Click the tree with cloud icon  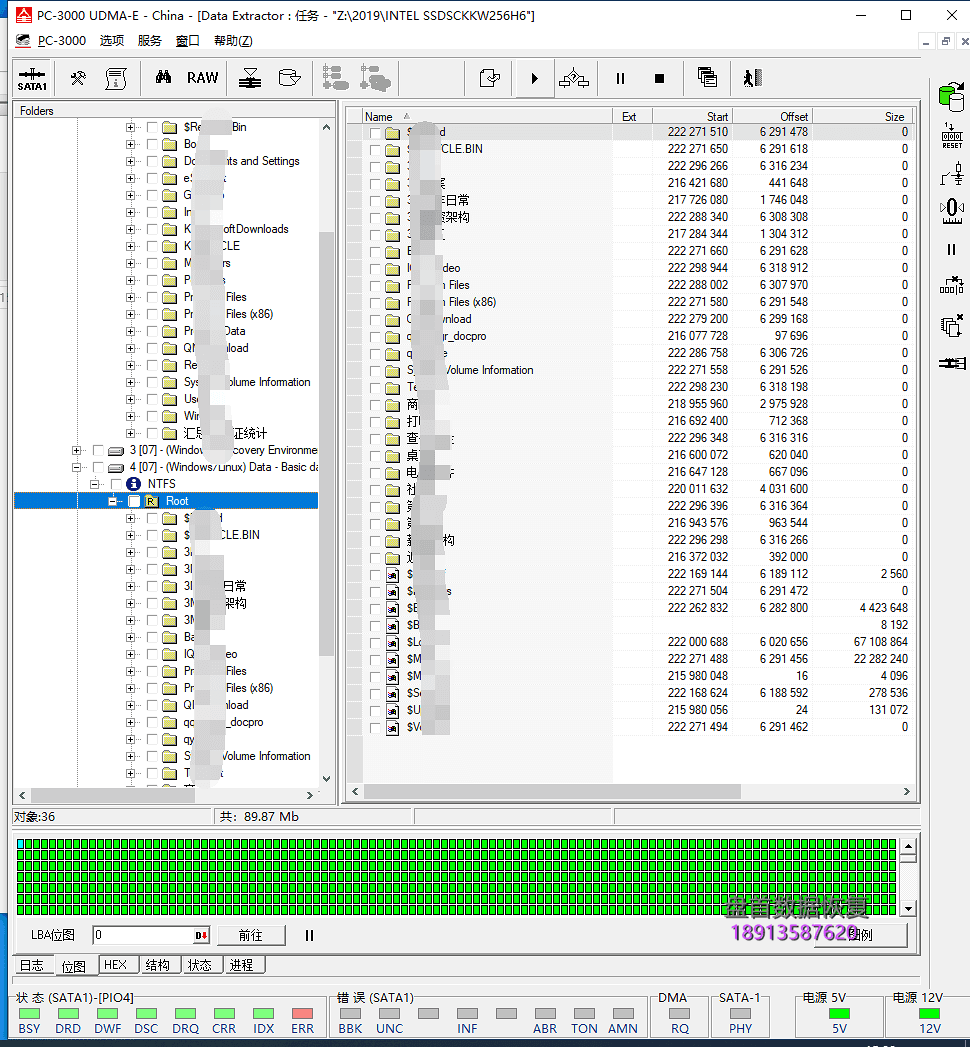pos(375,78)
